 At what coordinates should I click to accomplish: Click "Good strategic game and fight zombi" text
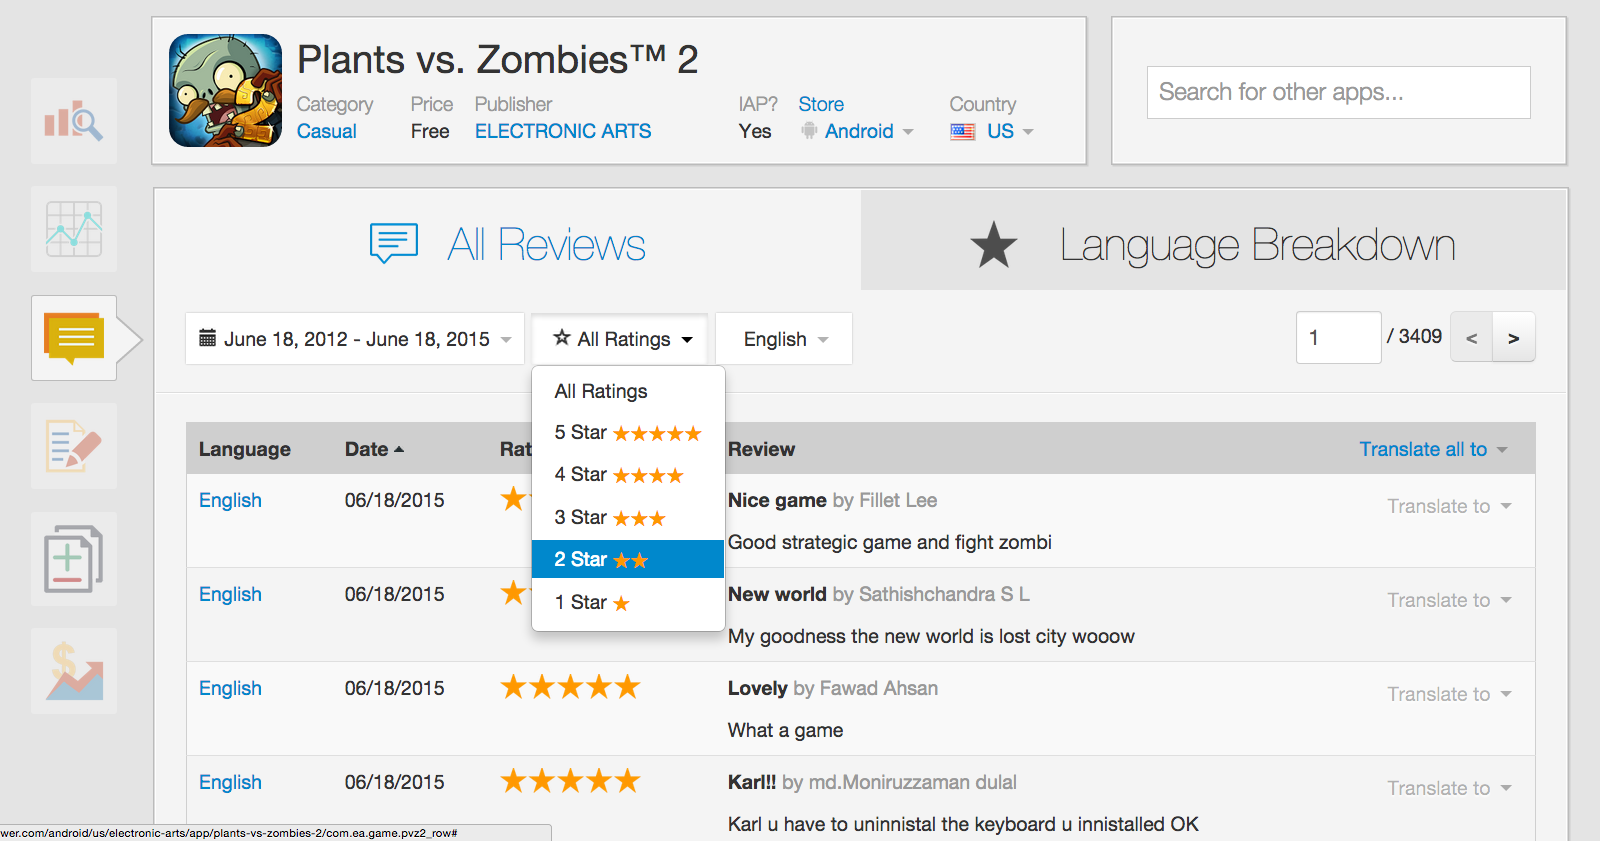coord(890,542)
